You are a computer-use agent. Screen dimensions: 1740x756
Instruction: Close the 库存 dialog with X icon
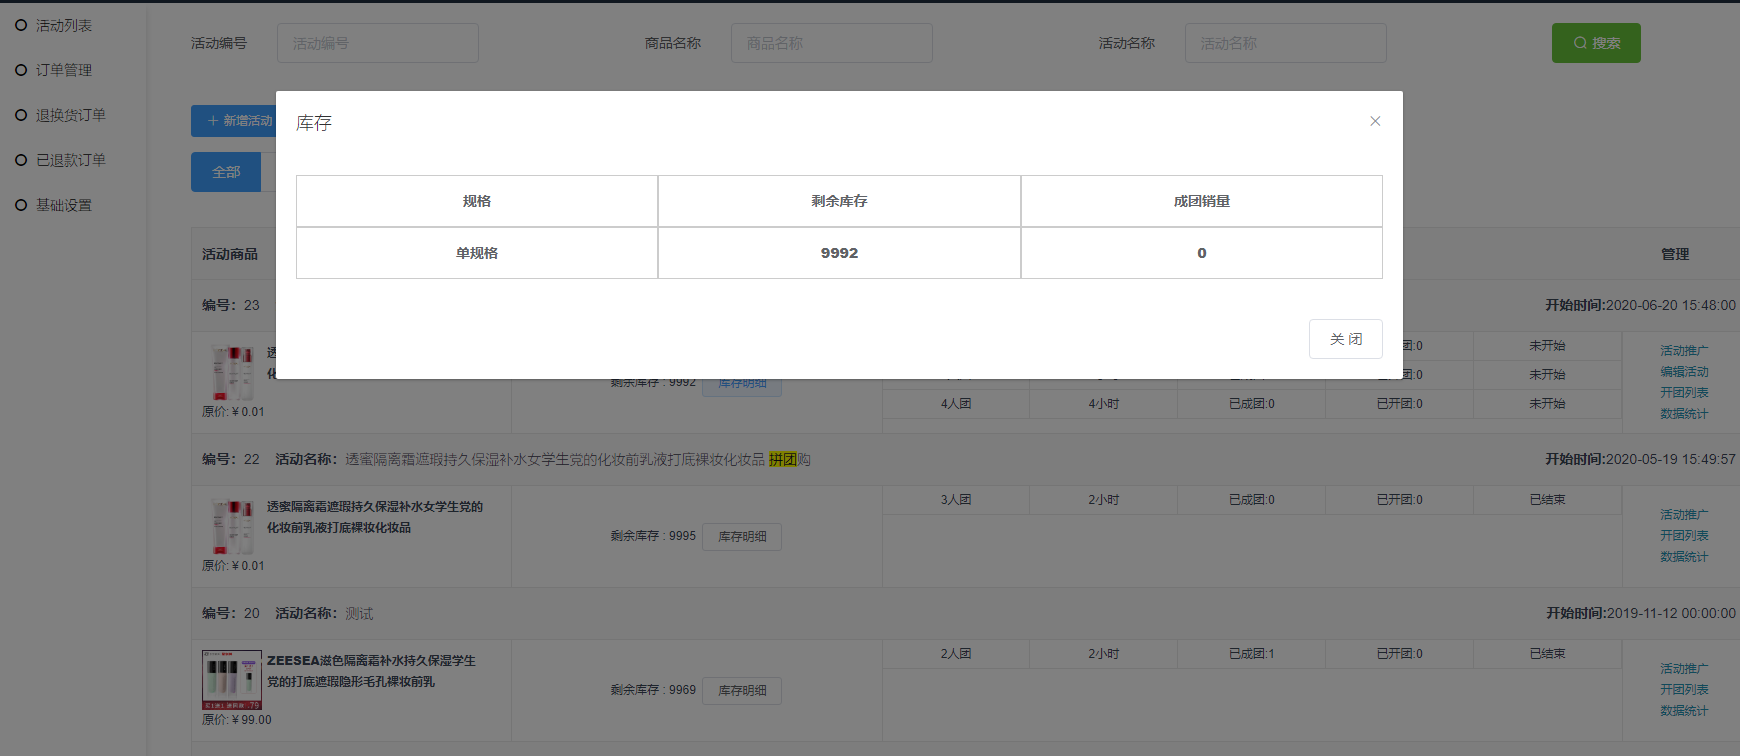coord(1375,121)
